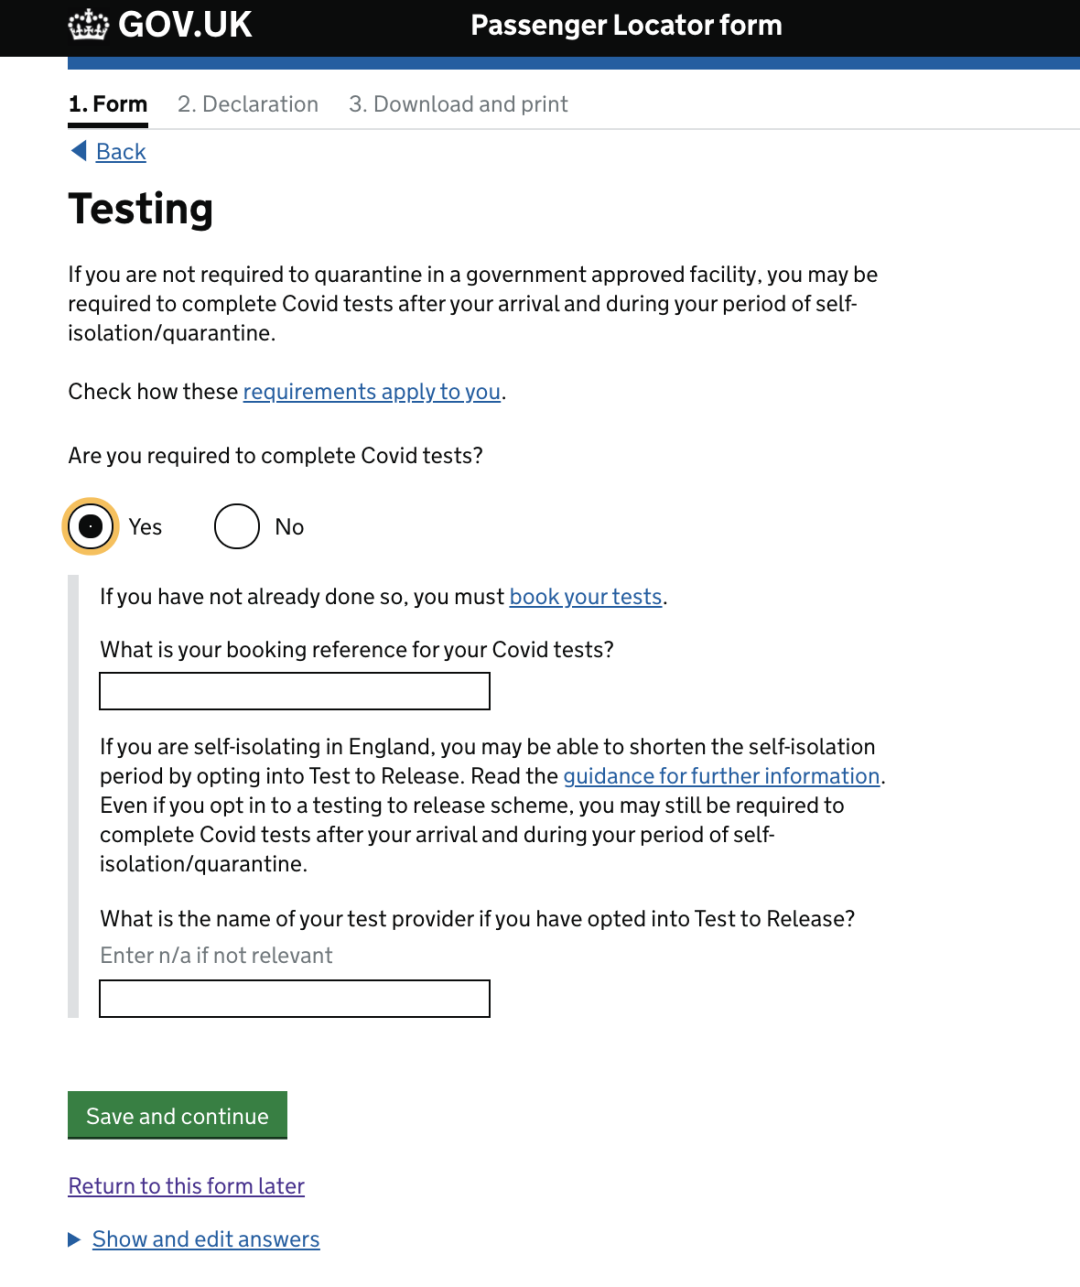Click the GOV.UK crown logo icon
This screenshot has width=1080, height=1287.
tap(88, 25)
